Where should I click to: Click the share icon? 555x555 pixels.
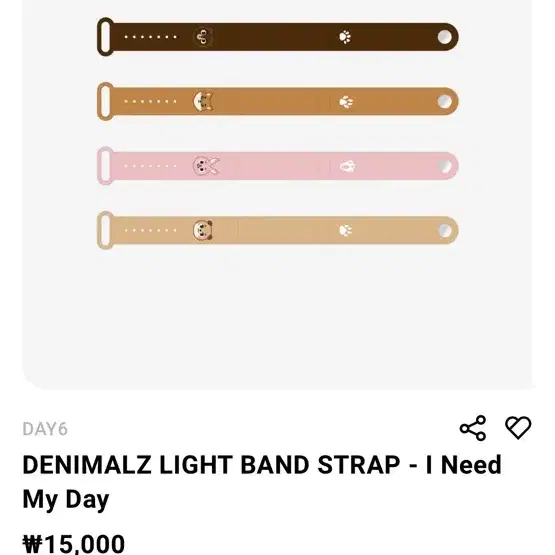coord(473,428)
